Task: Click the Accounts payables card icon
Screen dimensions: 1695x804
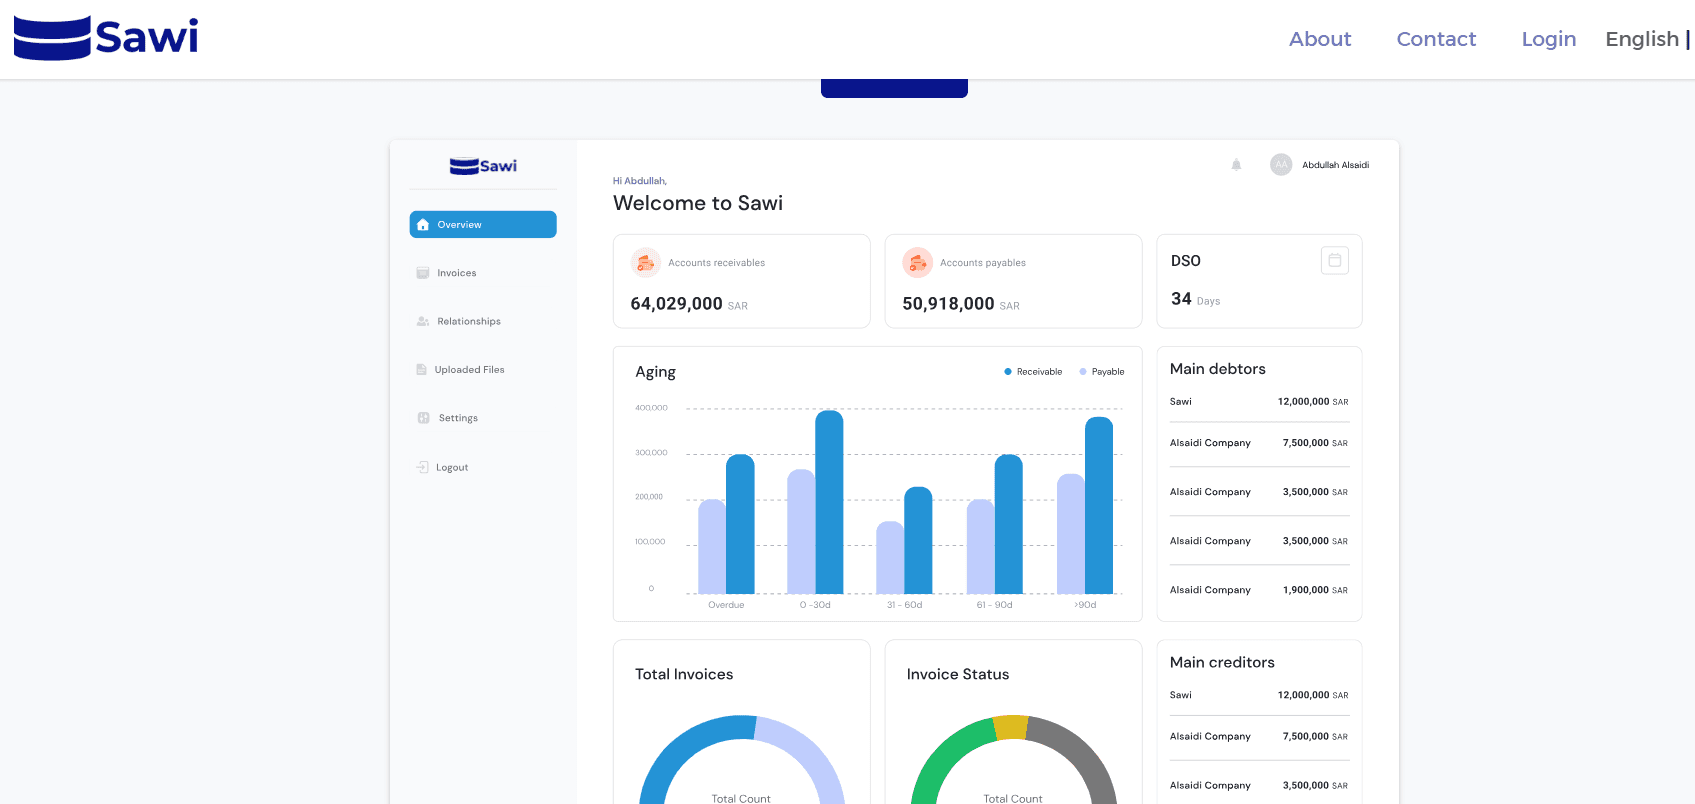Action: click(917, 263)
